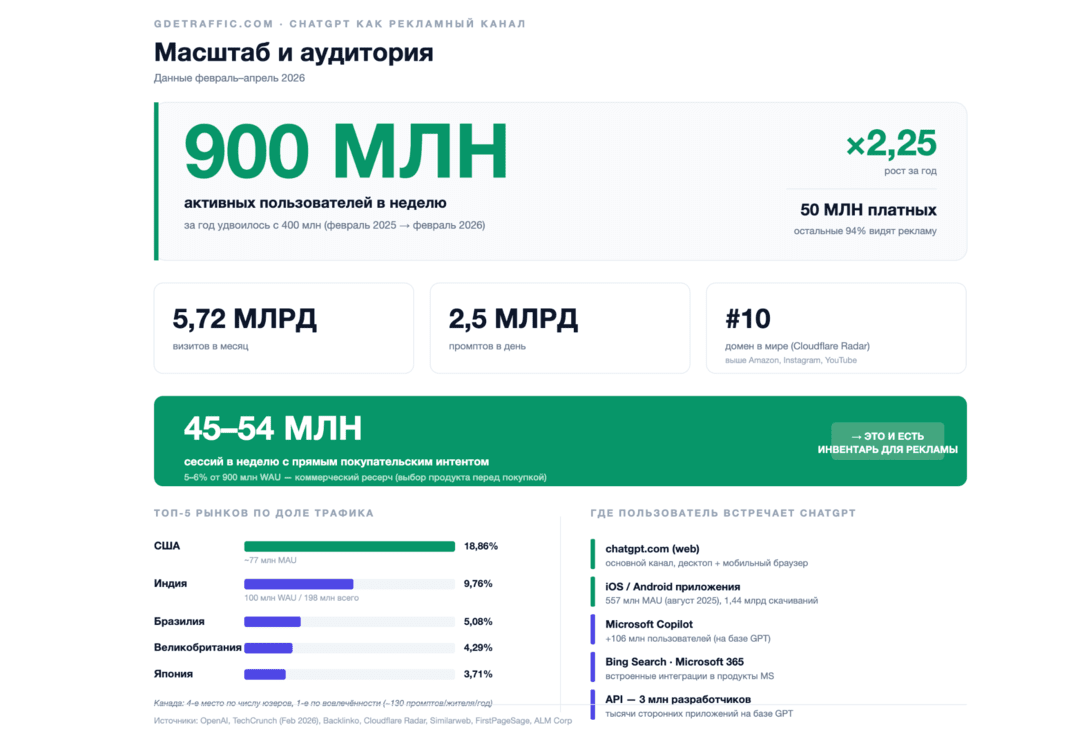Screen dimensions: 1080x742
Task: Click "ТОП-5 РЫНКОВ ПО ДОЛЕ ТРАФИКА" heading
Action: [264, 513]
